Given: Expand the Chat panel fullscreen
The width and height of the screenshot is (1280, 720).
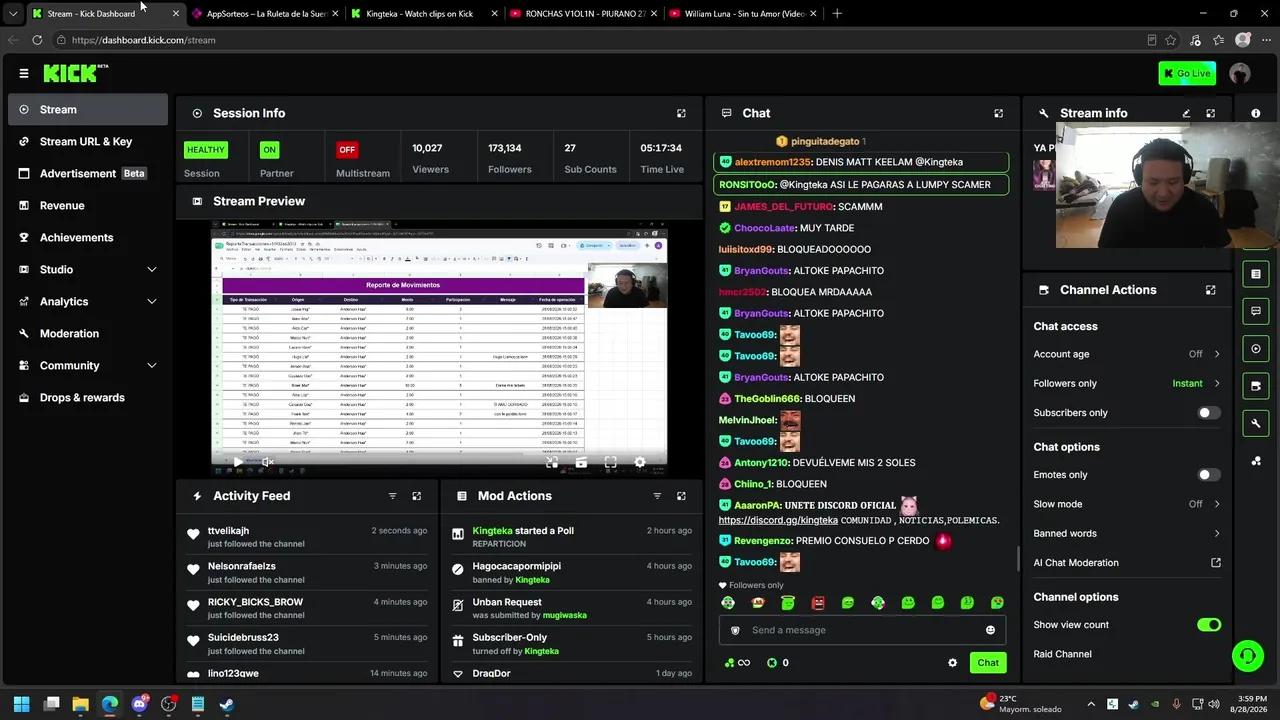Looking at the screenshot, I should pyautogui.click(x=998, y=113).
